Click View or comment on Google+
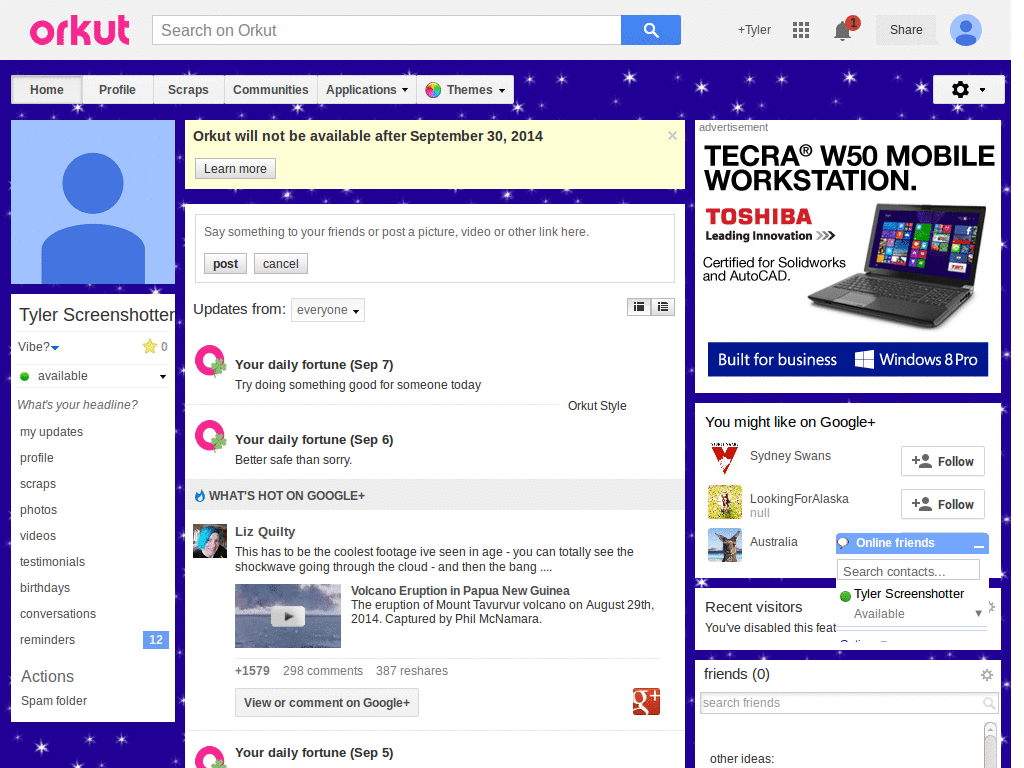1024x768 pixels. [327, 703]
